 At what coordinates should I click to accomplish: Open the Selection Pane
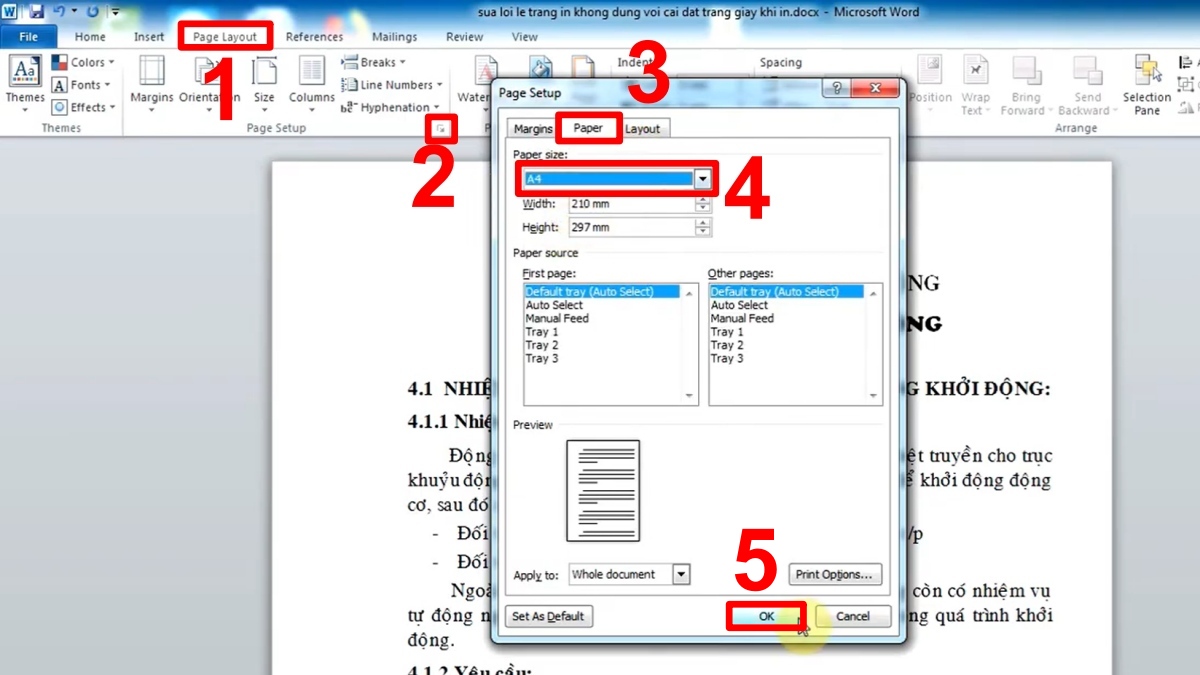(1146, 85)
